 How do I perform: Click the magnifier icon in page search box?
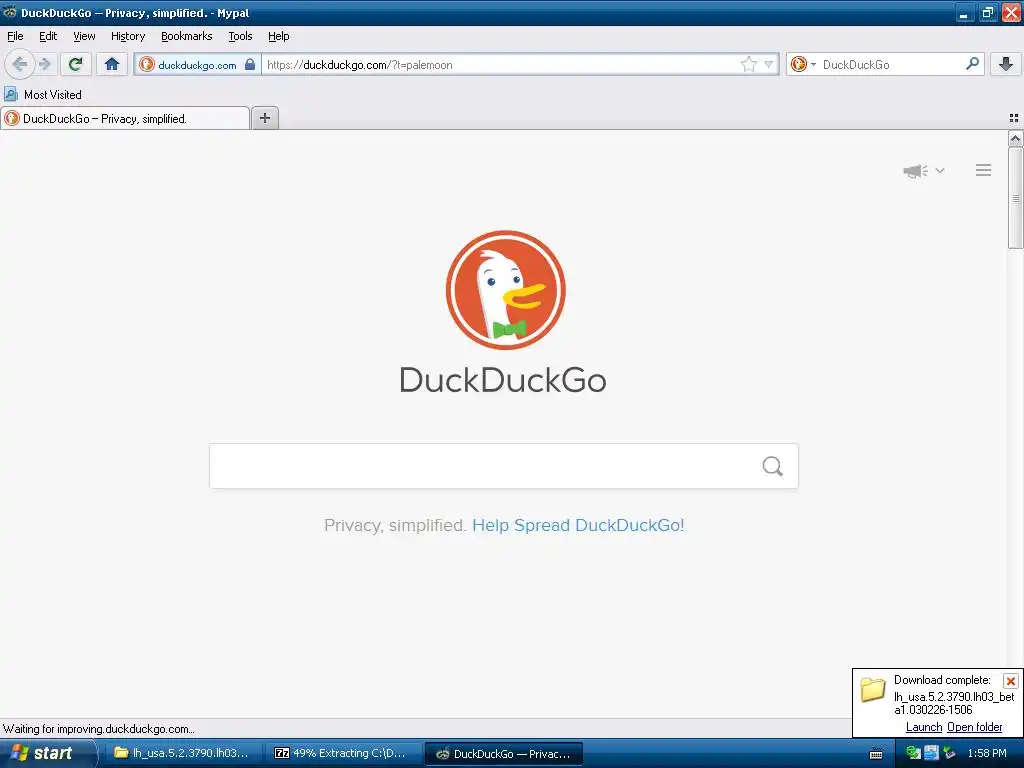(773, 466)
